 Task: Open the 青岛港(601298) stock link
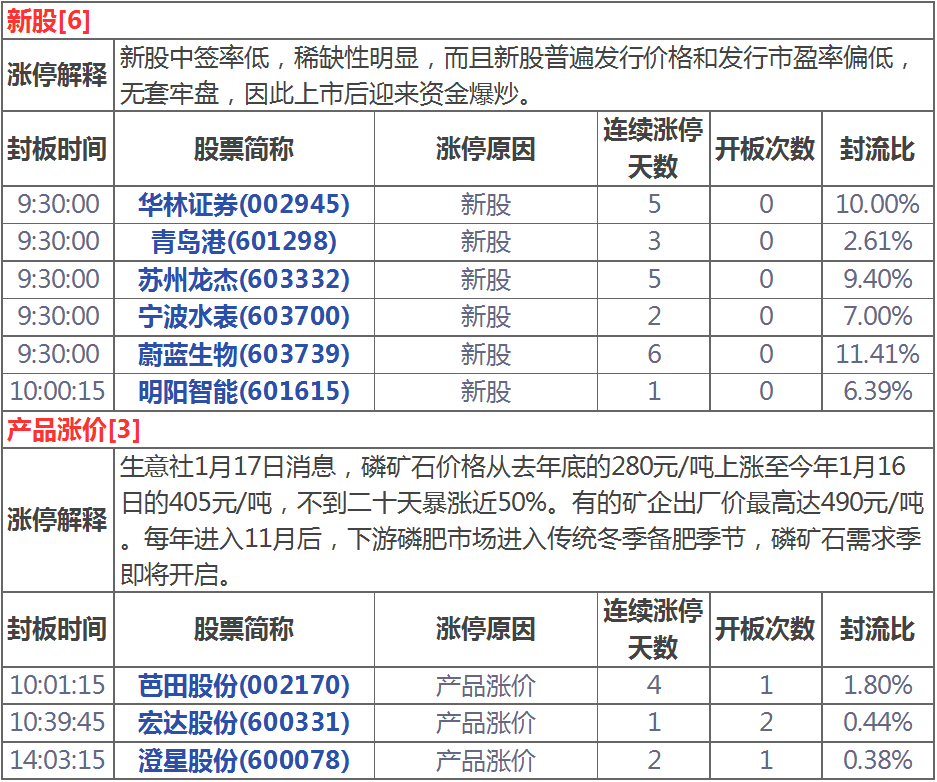click(x=244, y=242)
